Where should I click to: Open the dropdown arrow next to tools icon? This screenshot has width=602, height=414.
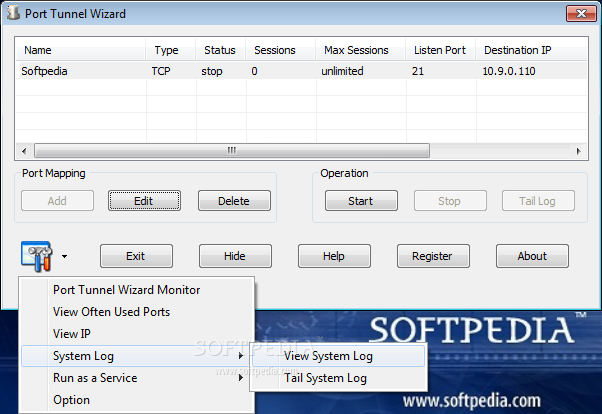[x=64, y=256]
